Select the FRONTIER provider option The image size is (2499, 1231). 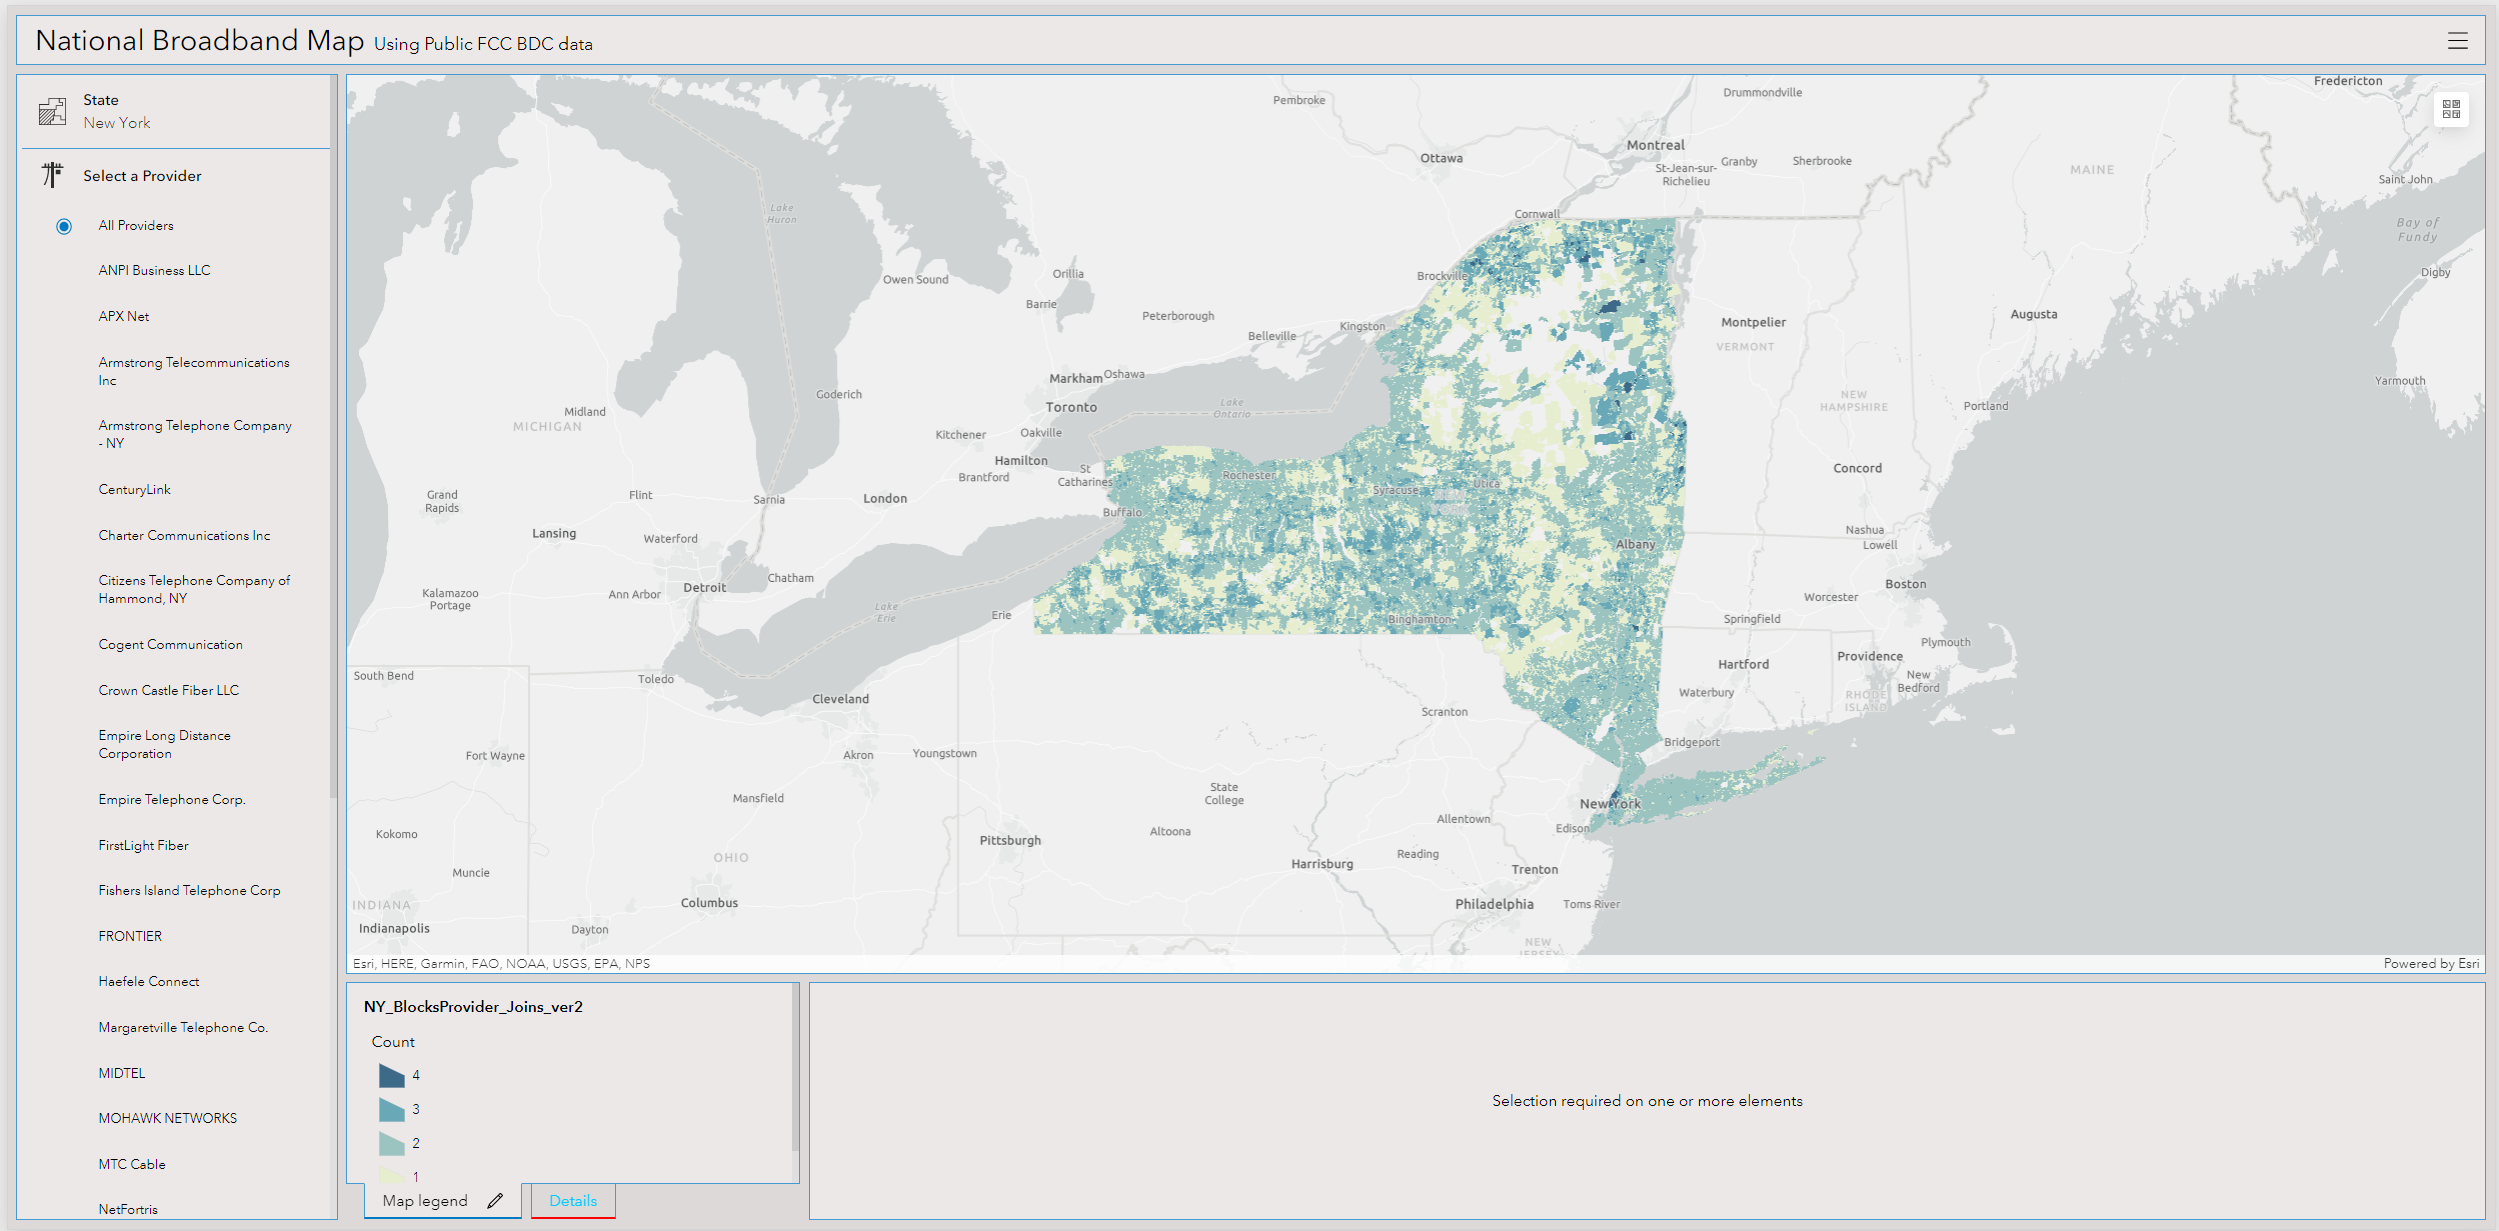coord(130,936)
